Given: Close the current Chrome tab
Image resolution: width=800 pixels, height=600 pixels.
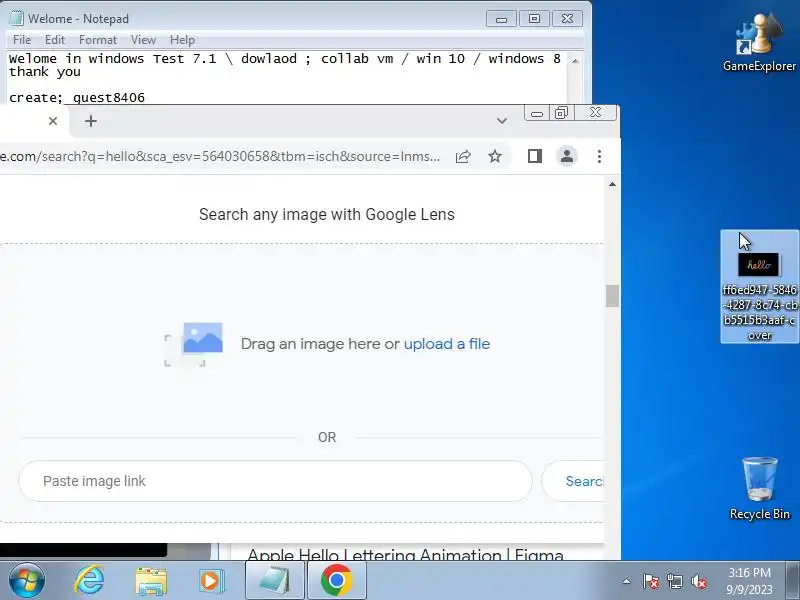Looking at the screenshot, I should 53,121.
